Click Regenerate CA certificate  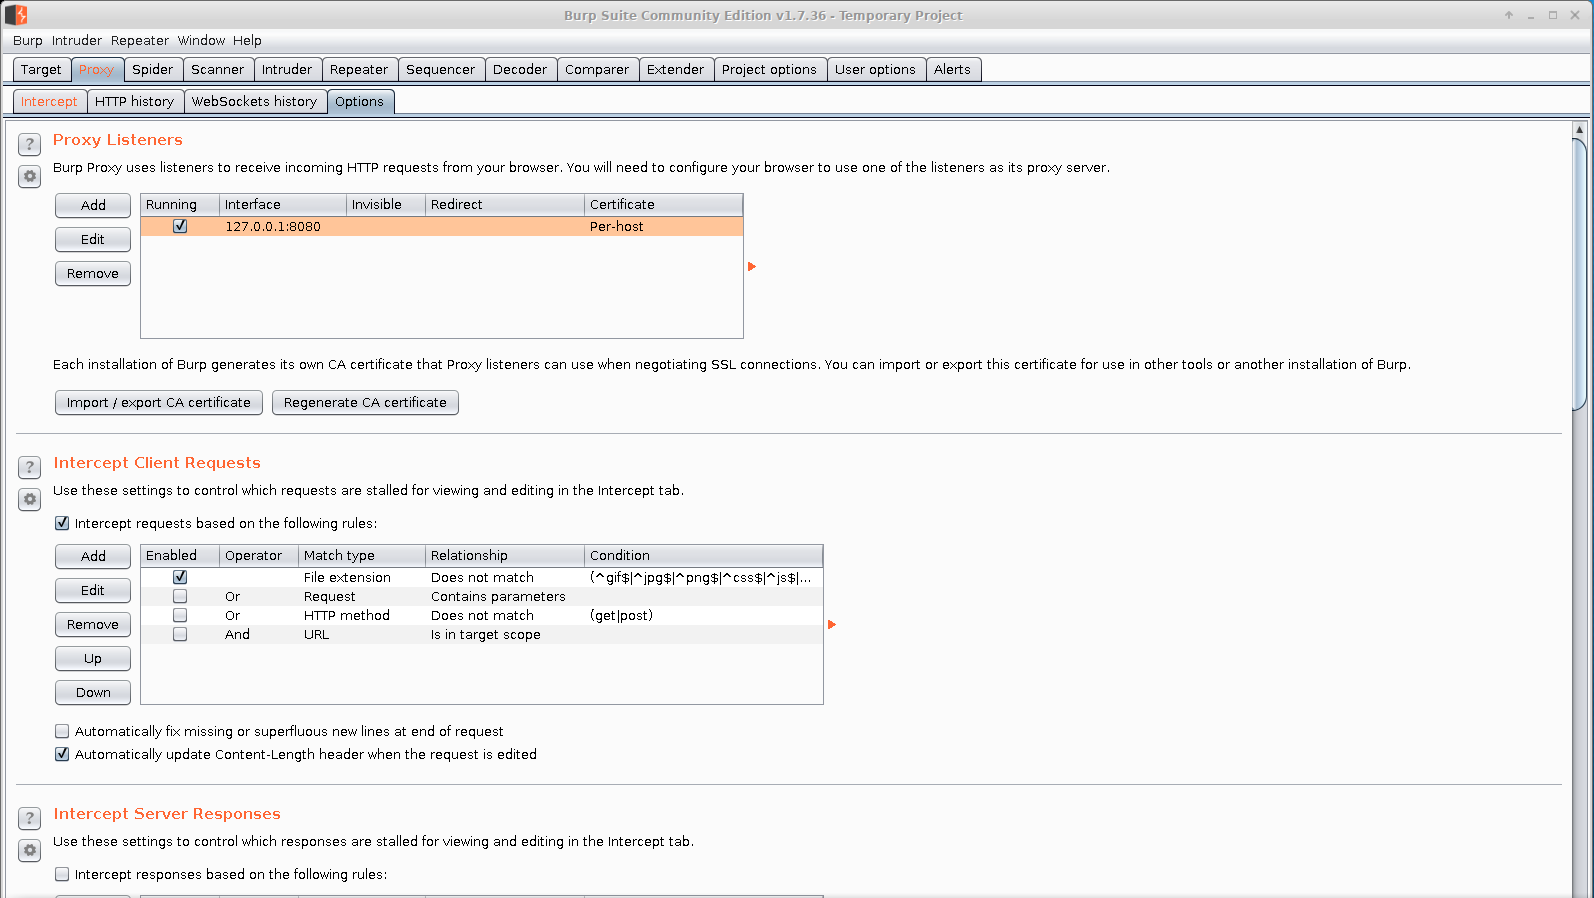pyautogui.click(x=365, y=402)
